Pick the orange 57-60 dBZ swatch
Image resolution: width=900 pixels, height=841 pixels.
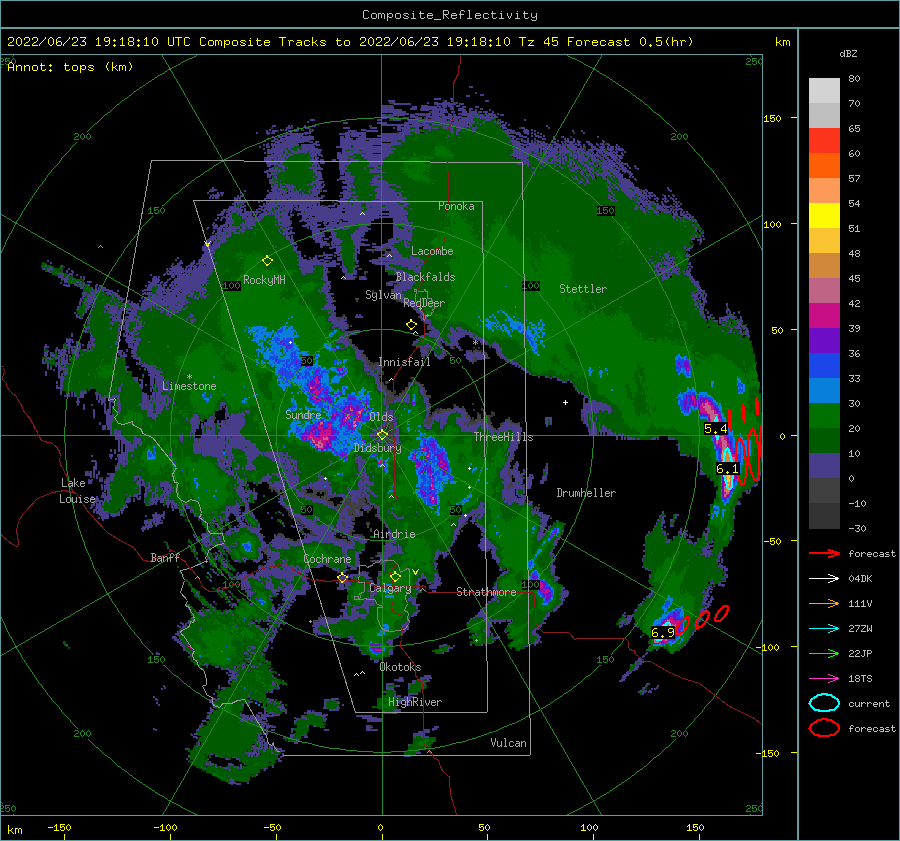824,165
